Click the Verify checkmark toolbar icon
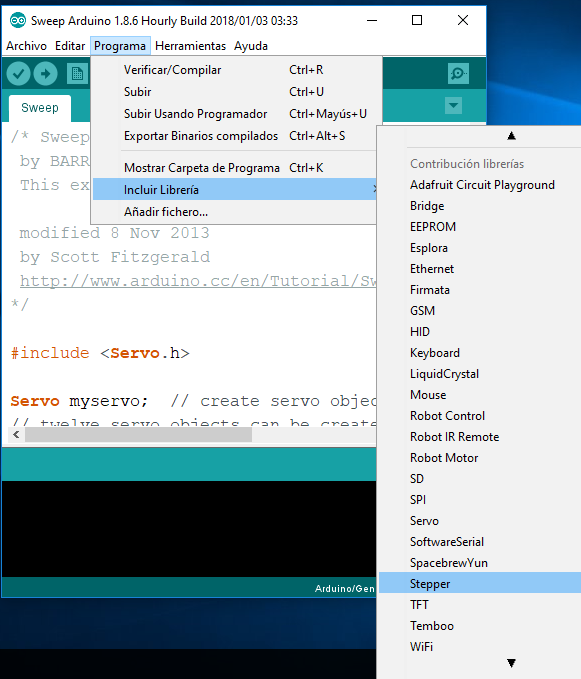 pos(18,74)
